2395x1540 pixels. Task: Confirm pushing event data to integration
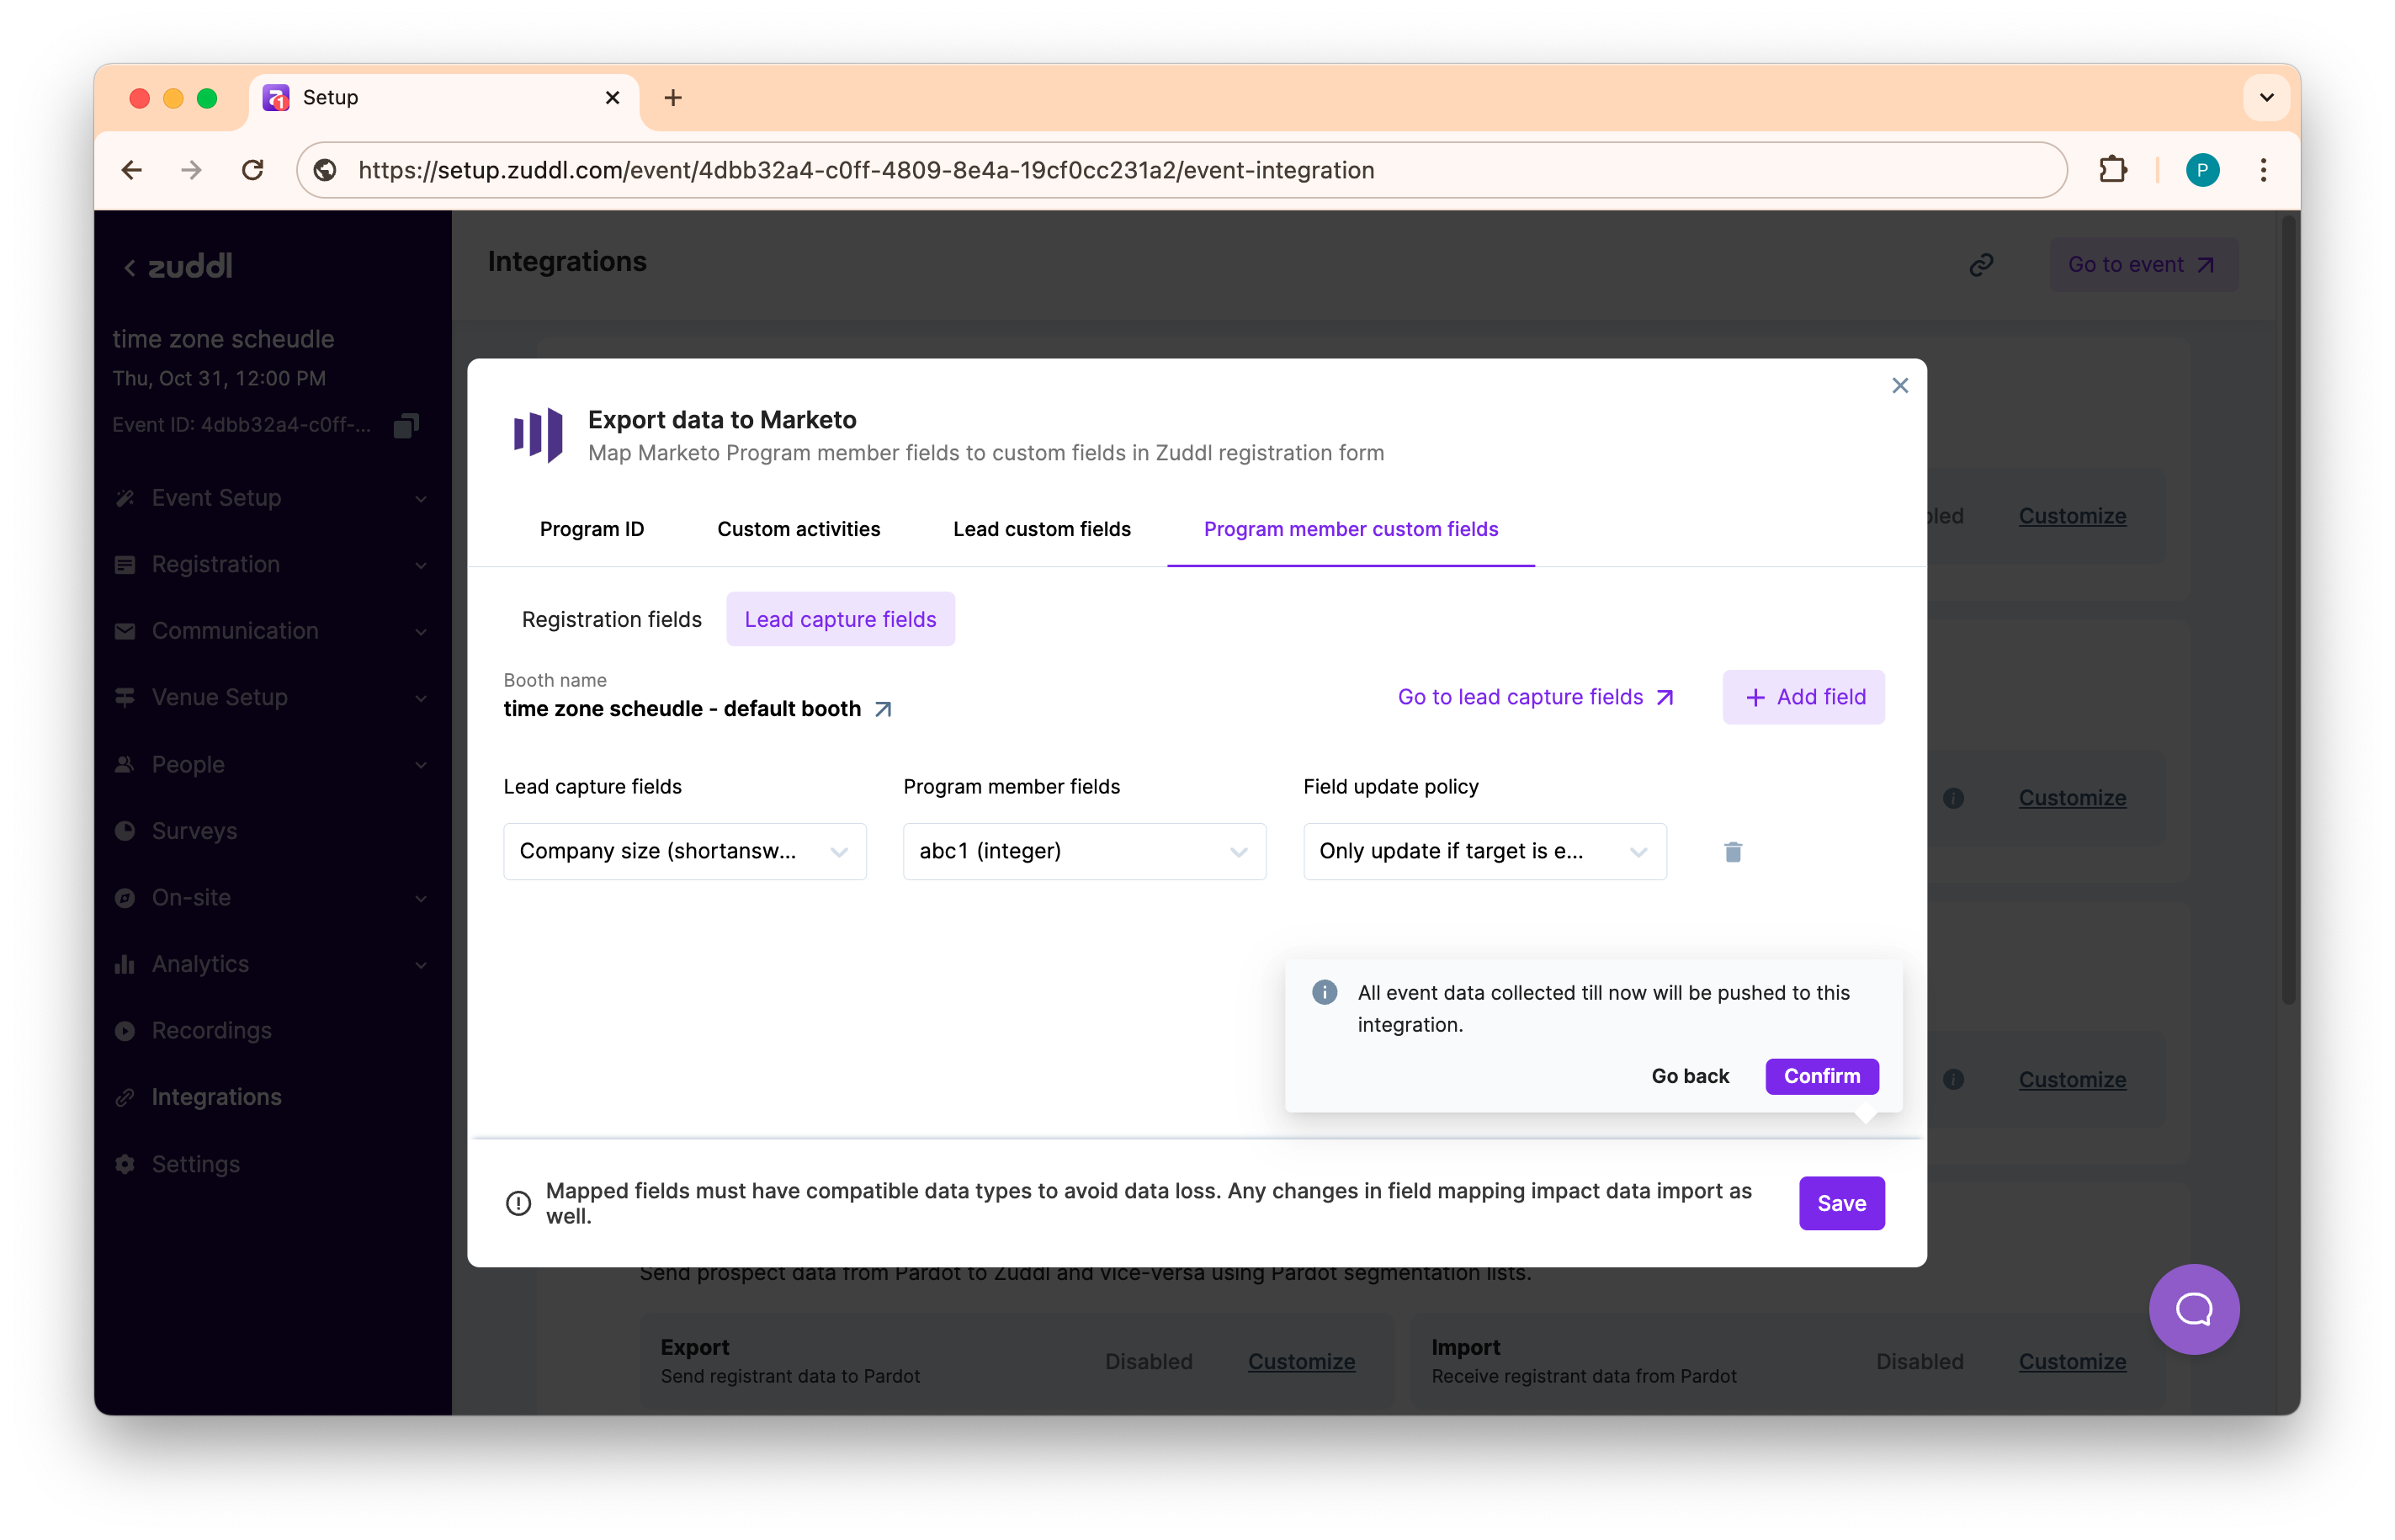coord(1821,1076)
